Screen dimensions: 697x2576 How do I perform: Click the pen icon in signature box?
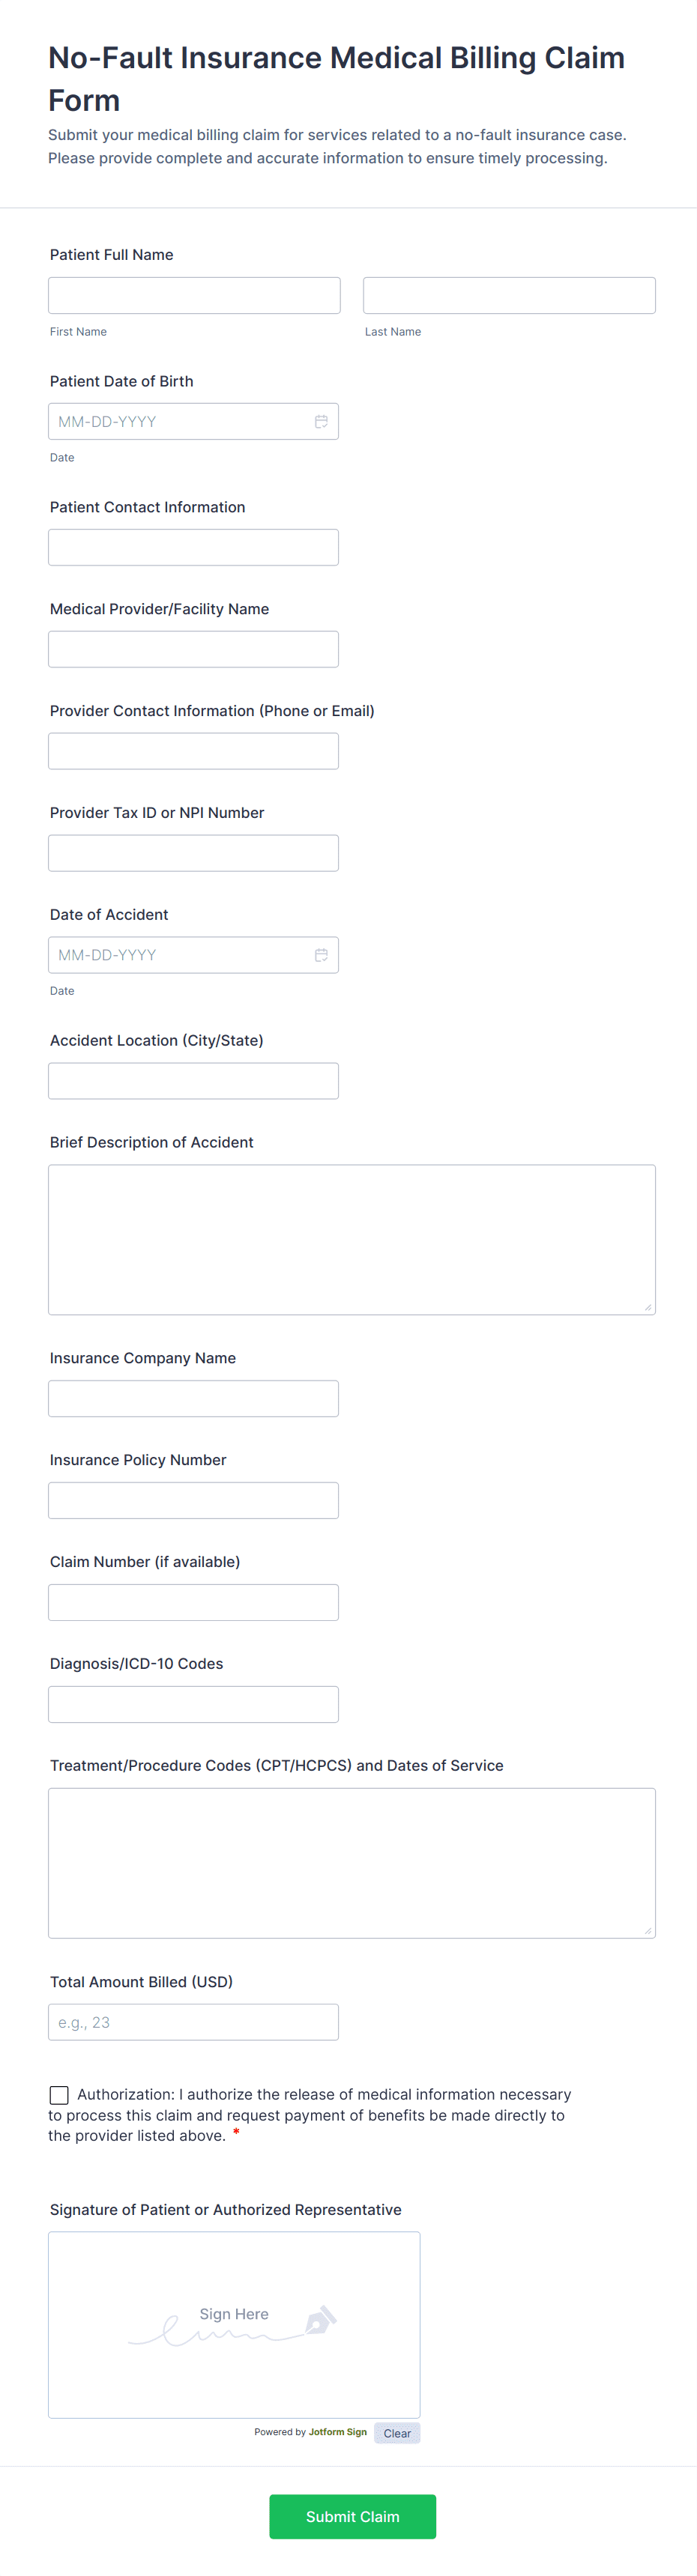[320, 2320]
